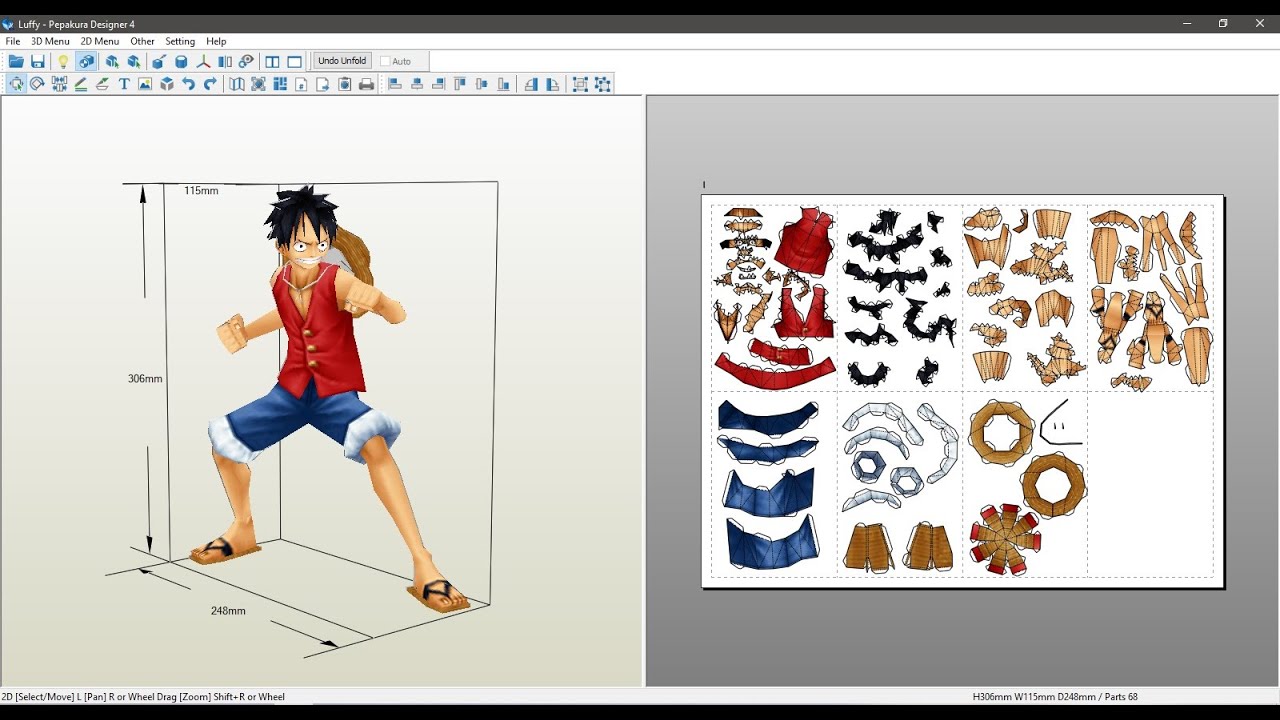Click the 306mm height dimension label
Image resolution: width=1280 pixels, height=720 pixels.
pos(145,379)
